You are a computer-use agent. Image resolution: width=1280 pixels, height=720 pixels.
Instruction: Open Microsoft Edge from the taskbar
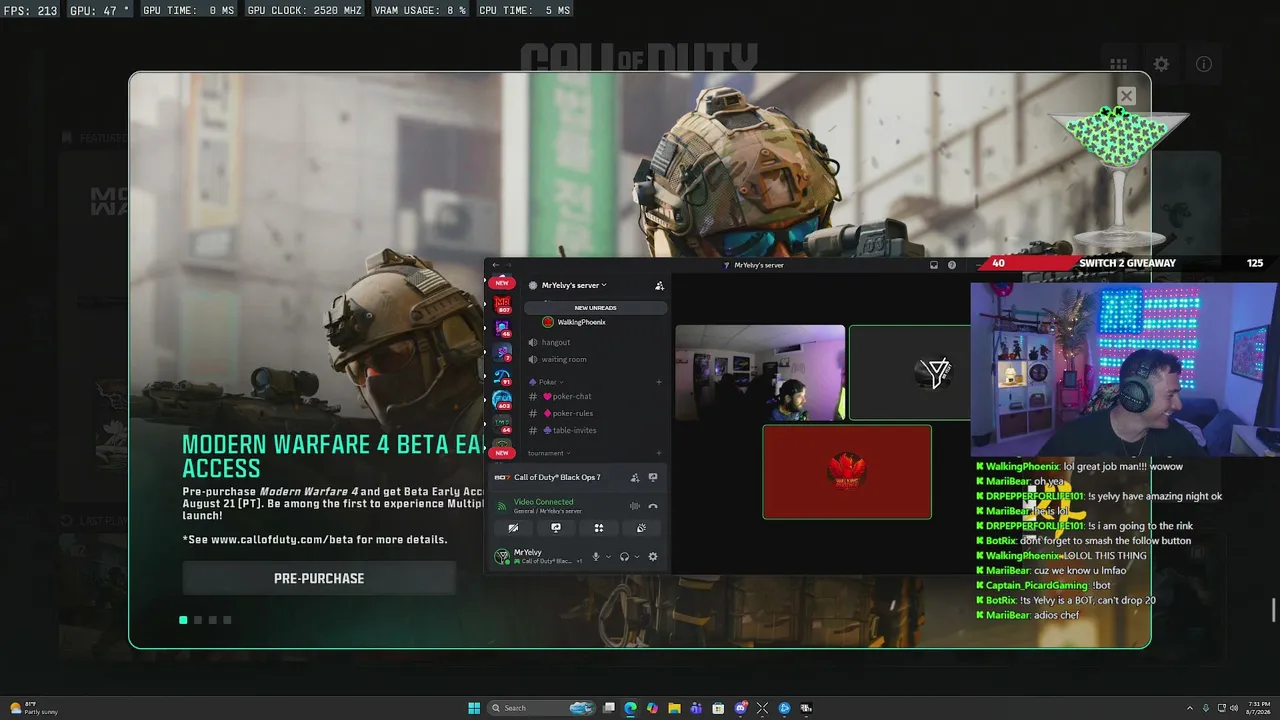[630, 708]
